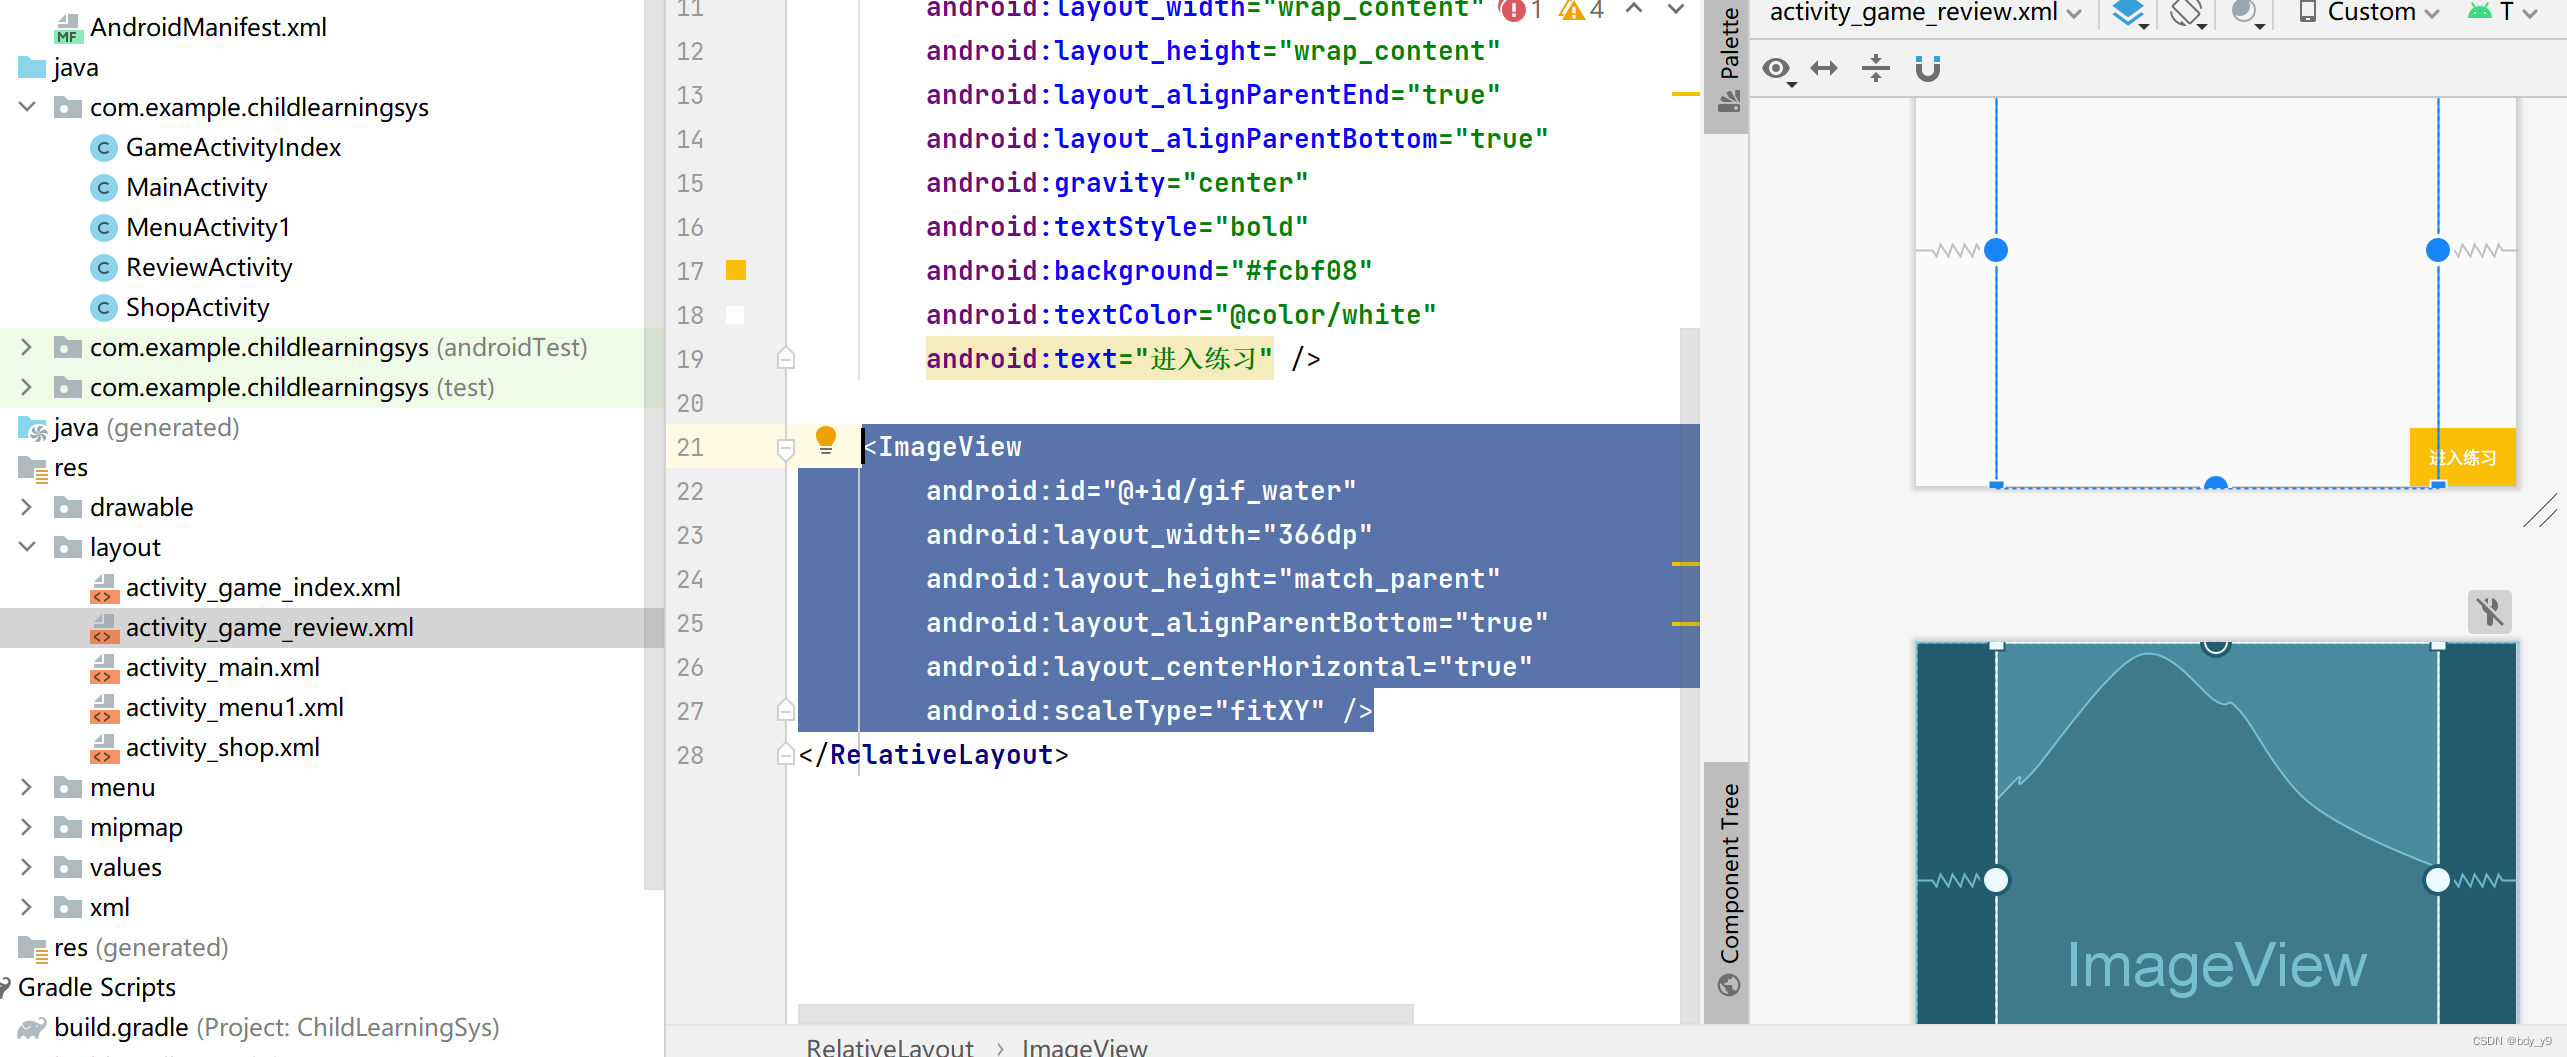Viewport: 2567px width, 1057px height.
Task: Open the view options eye icon above the preview
Action: pyautogui.click(x=1777, y=70)
